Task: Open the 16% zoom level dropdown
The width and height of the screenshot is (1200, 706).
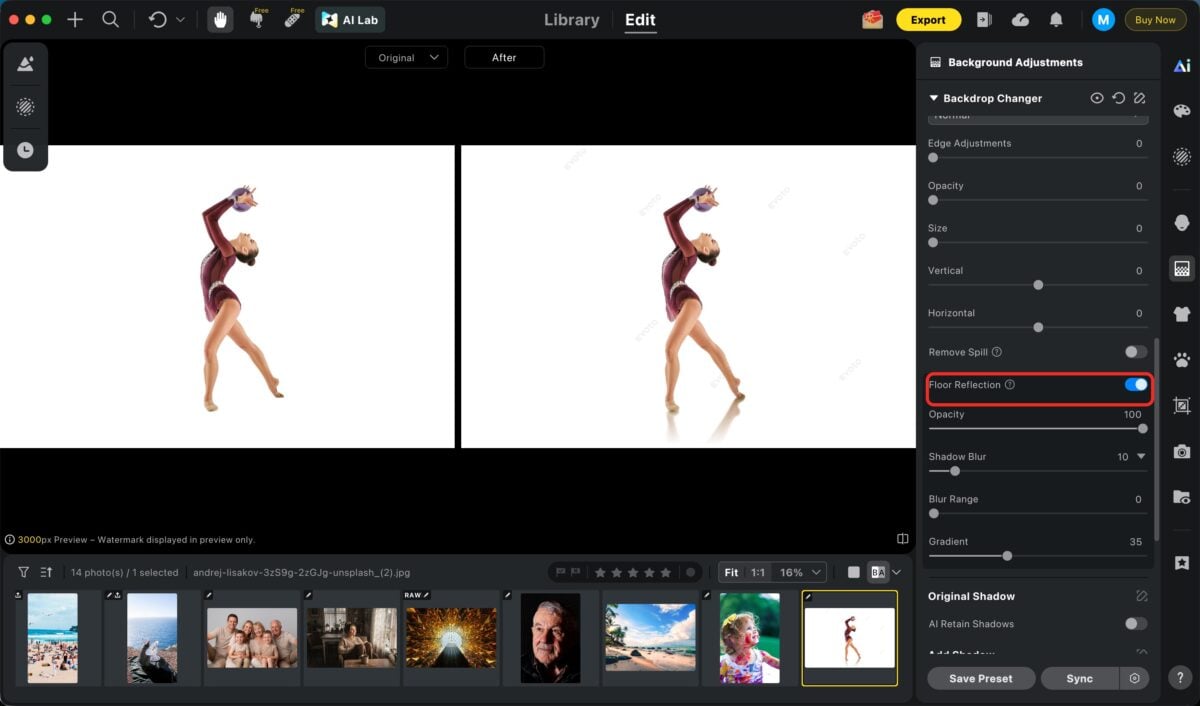Action: [x=801, y=572]
